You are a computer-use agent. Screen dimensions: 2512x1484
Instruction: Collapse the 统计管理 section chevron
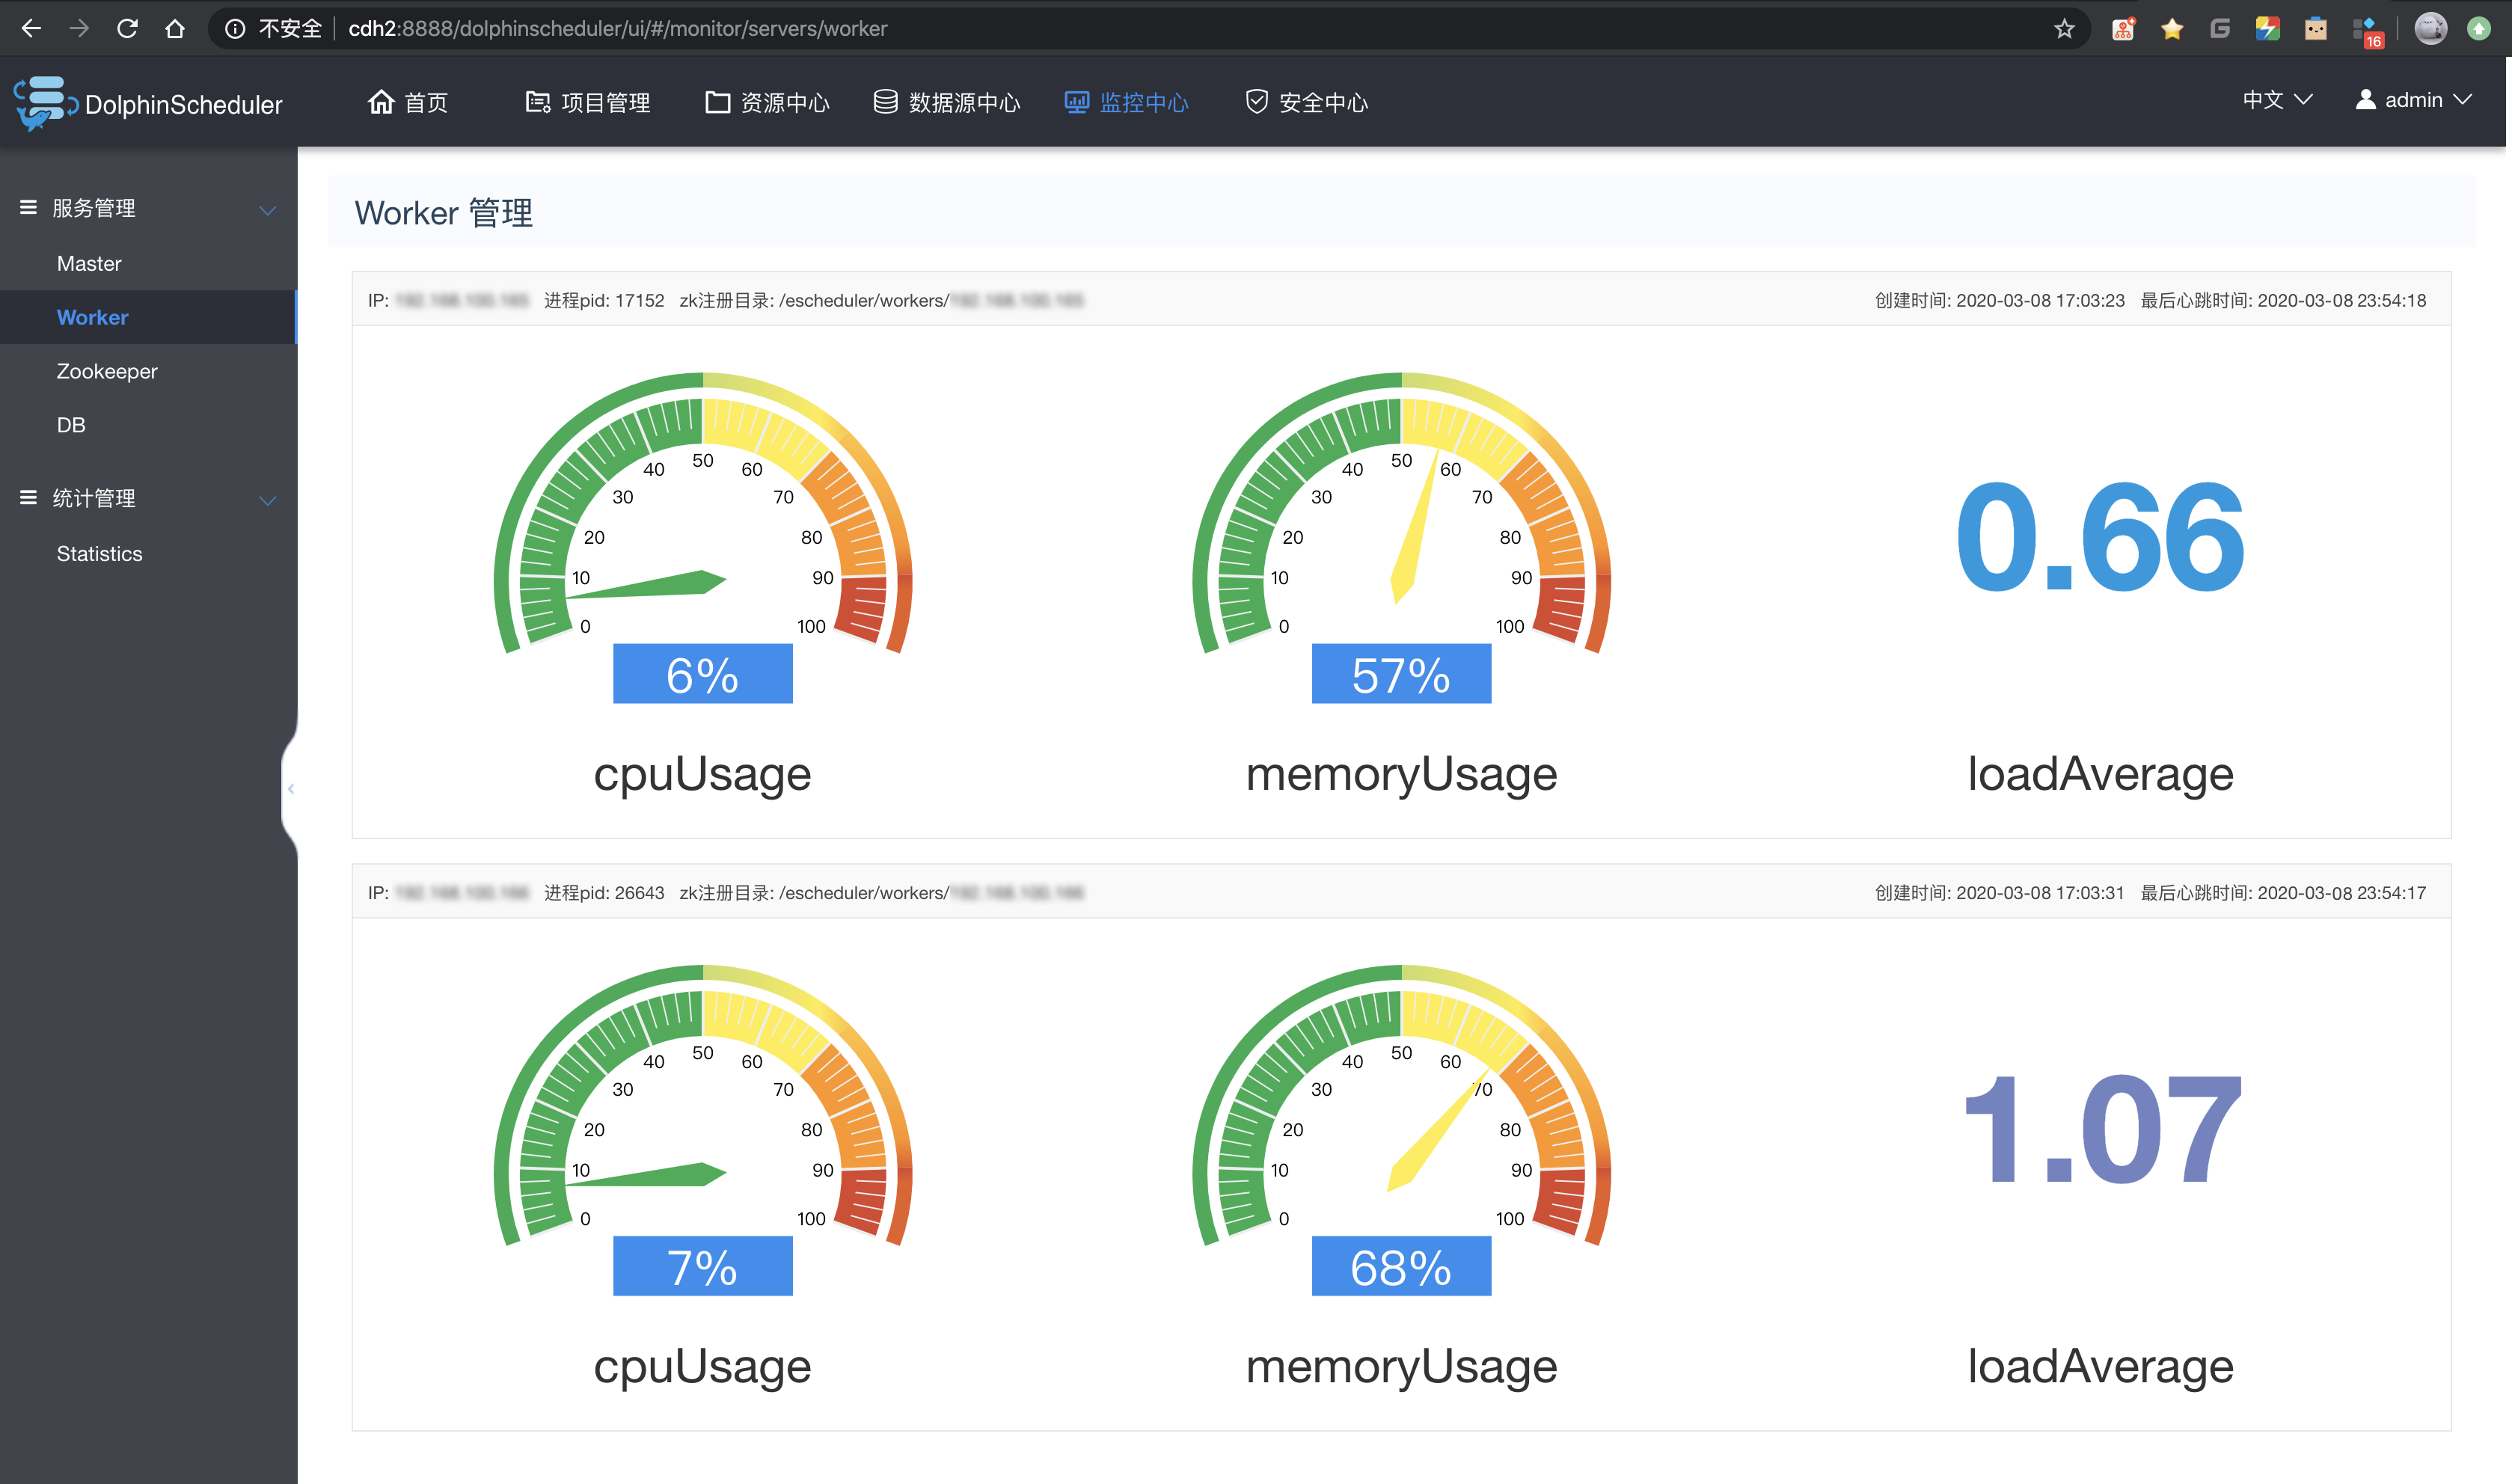coord(267,500)
